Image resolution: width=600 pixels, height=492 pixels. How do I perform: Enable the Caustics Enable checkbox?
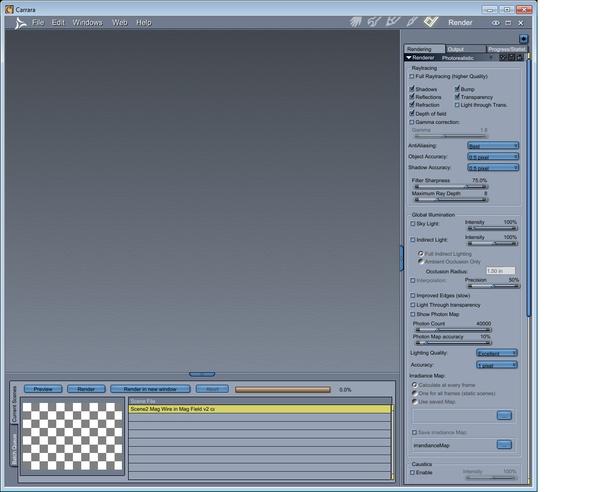[412, 472]
